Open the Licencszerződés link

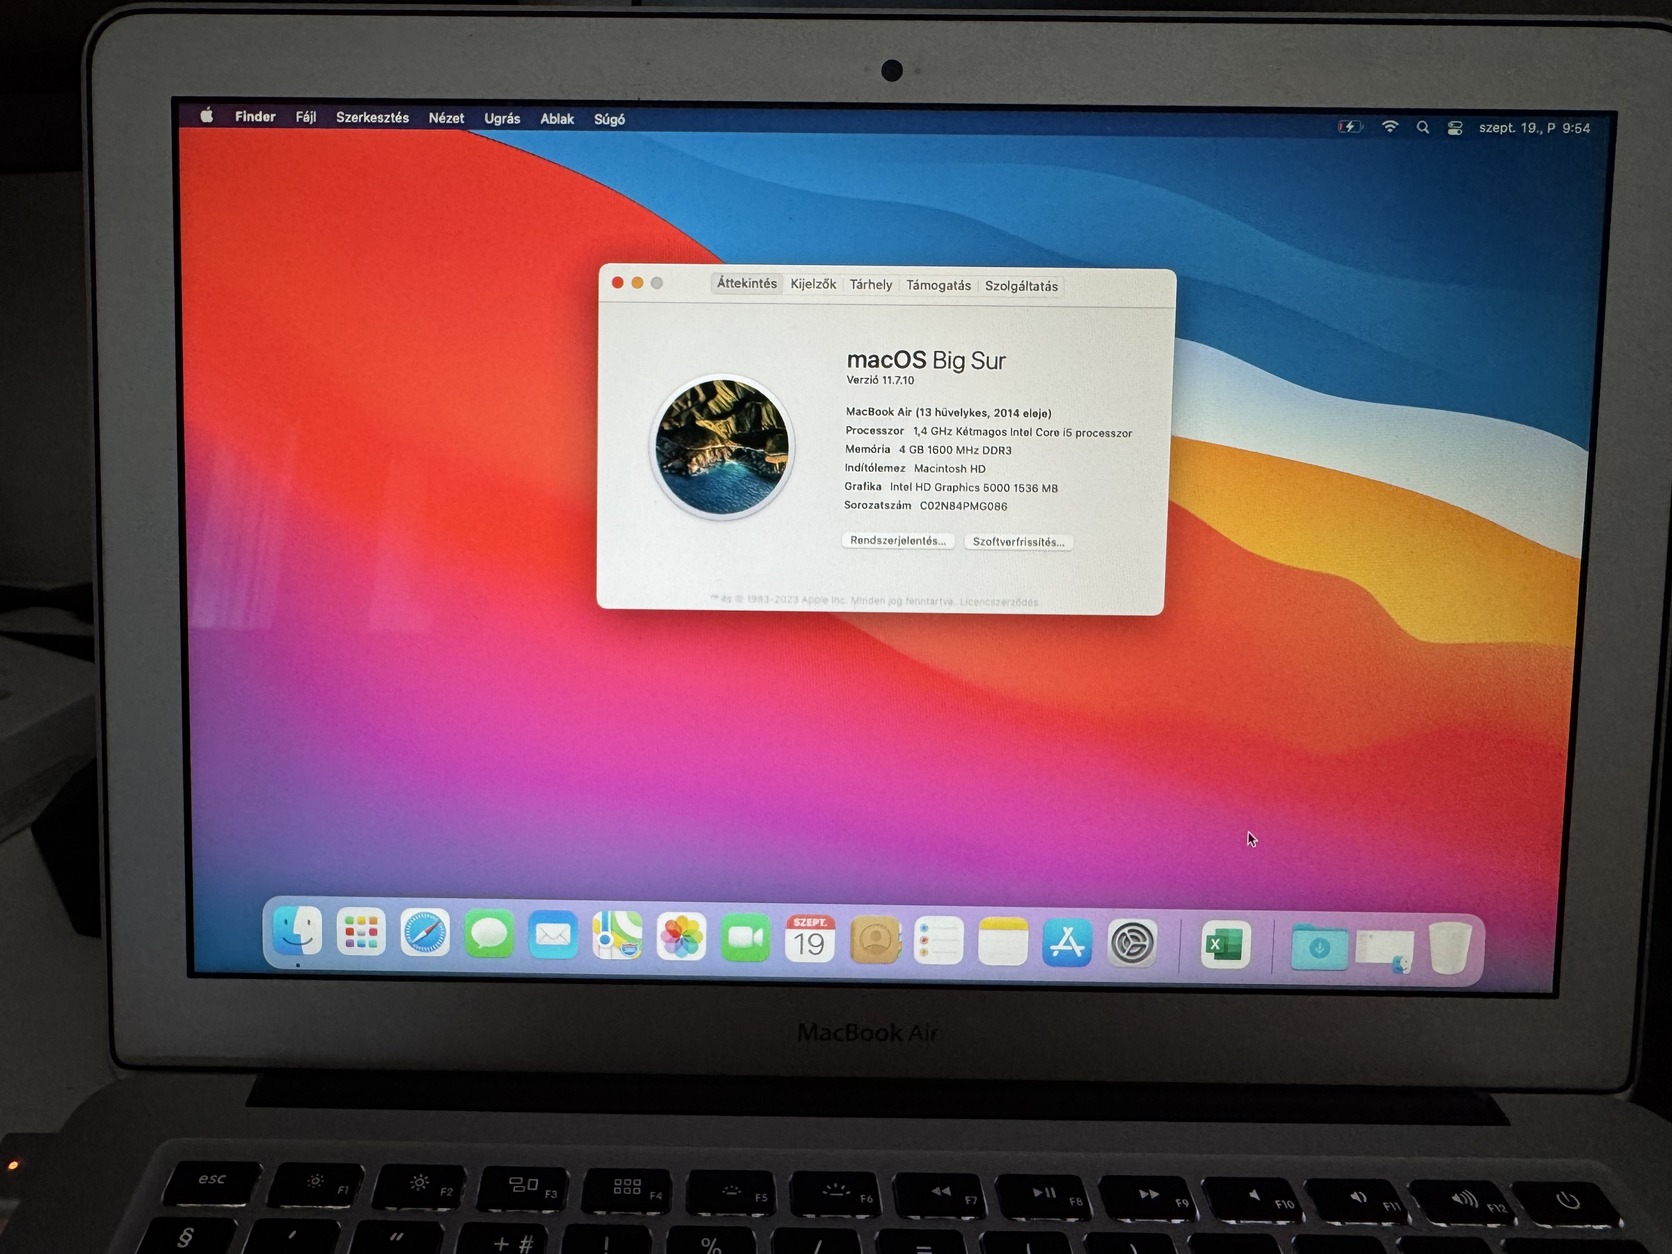[x=999, y=602]
